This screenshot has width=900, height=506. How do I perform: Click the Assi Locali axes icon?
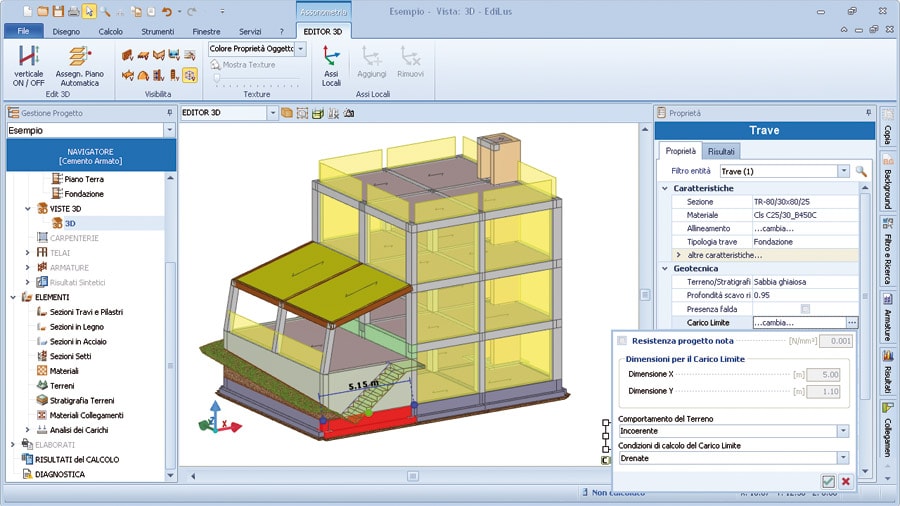pos(331,56)
